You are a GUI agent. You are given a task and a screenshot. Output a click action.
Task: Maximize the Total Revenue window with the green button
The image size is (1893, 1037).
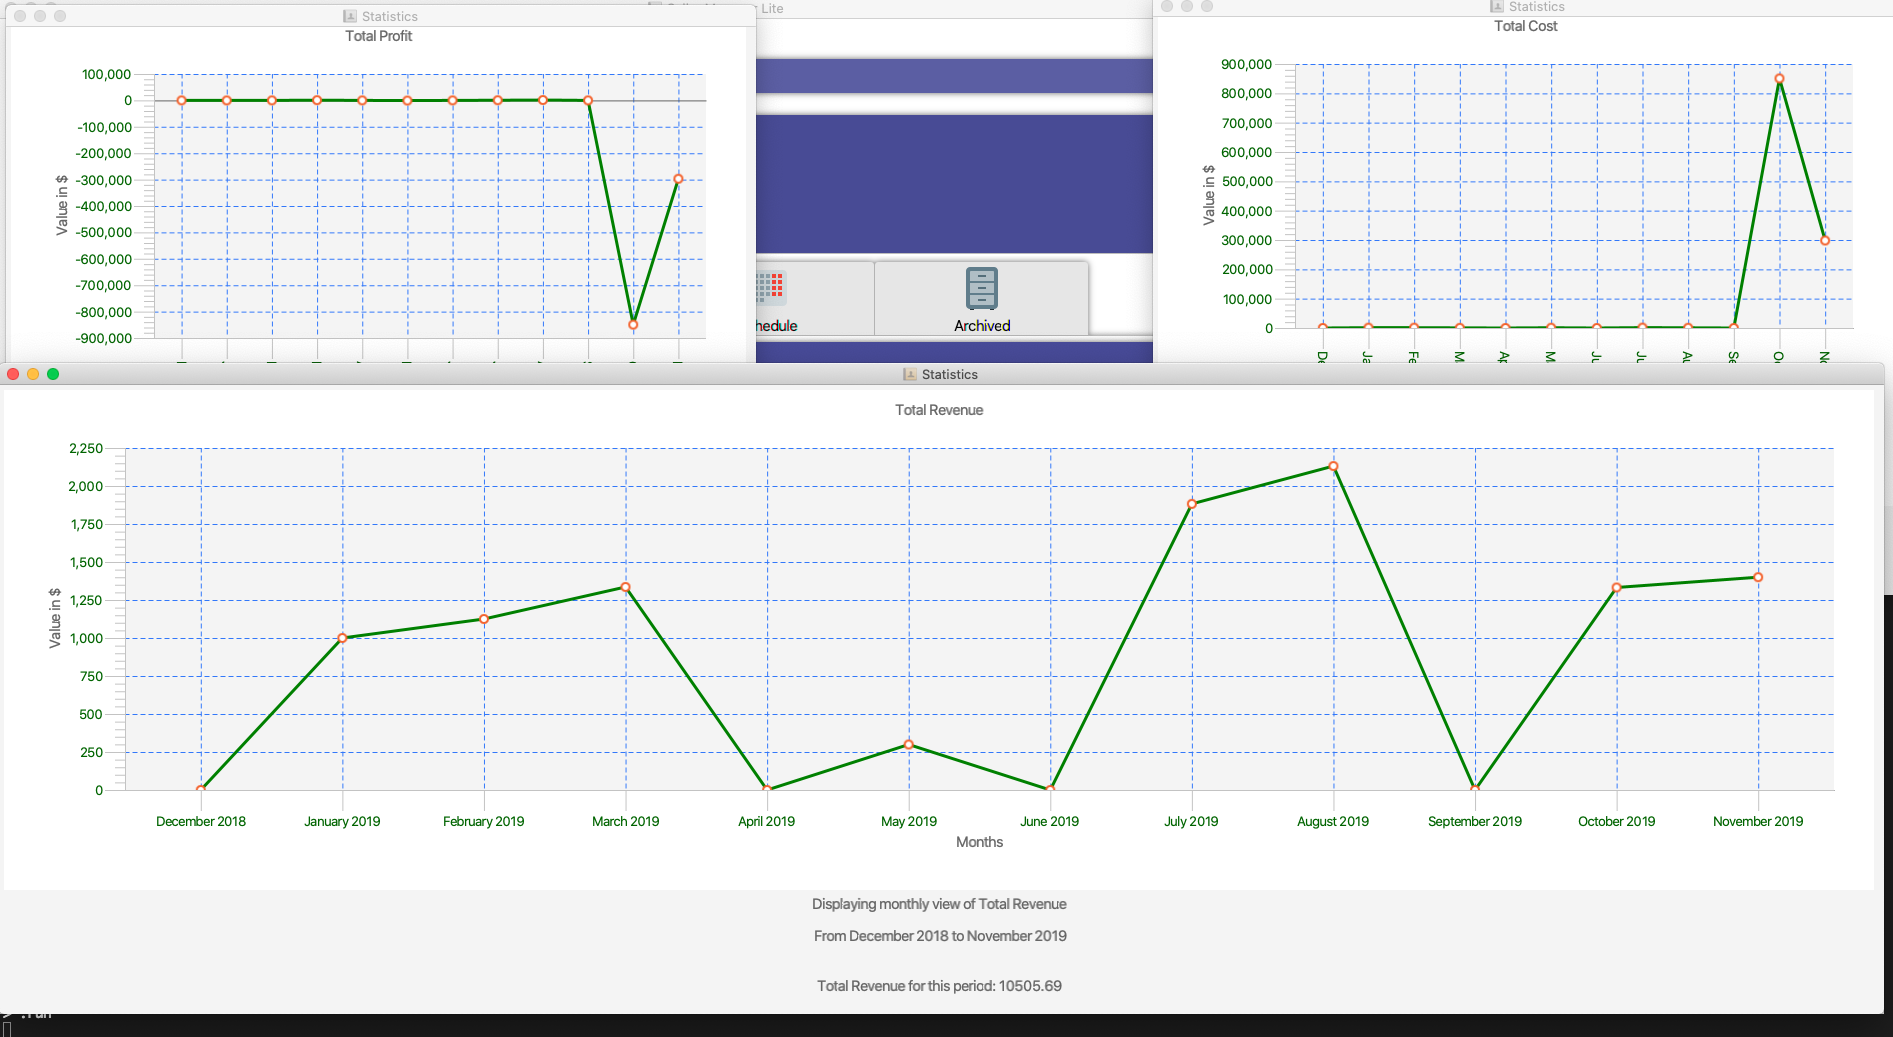coord(53,374)
